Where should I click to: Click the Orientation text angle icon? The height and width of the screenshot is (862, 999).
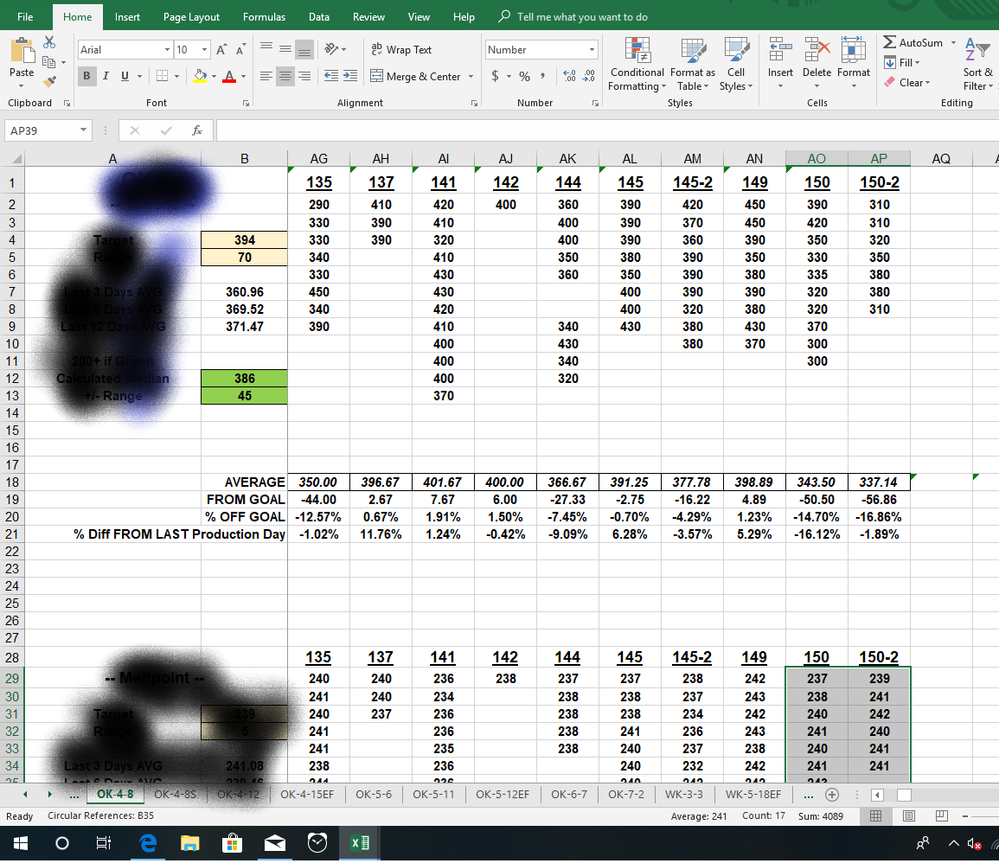pos(331,49)
